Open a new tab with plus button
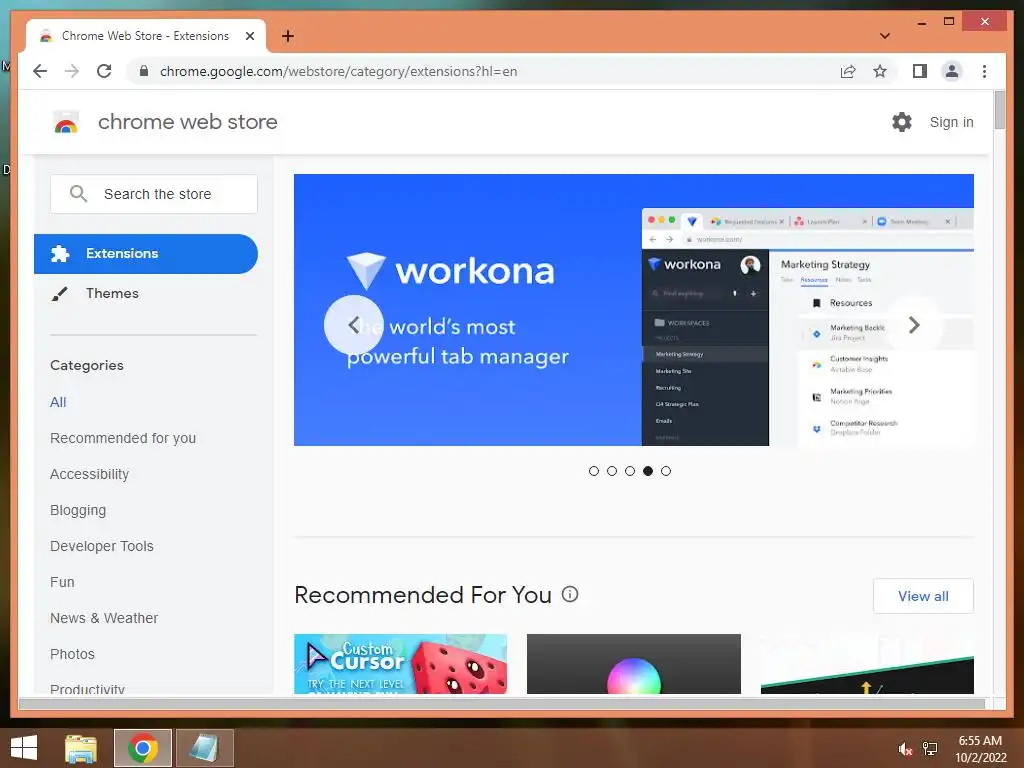Image resolution: width=1024 pixels, height=768 pixels. [x=287, y=36]
